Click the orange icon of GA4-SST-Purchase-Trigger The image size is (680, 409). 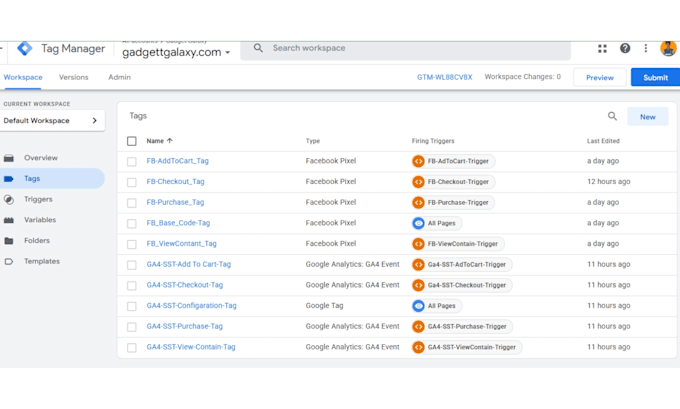[x=418, y=327]
